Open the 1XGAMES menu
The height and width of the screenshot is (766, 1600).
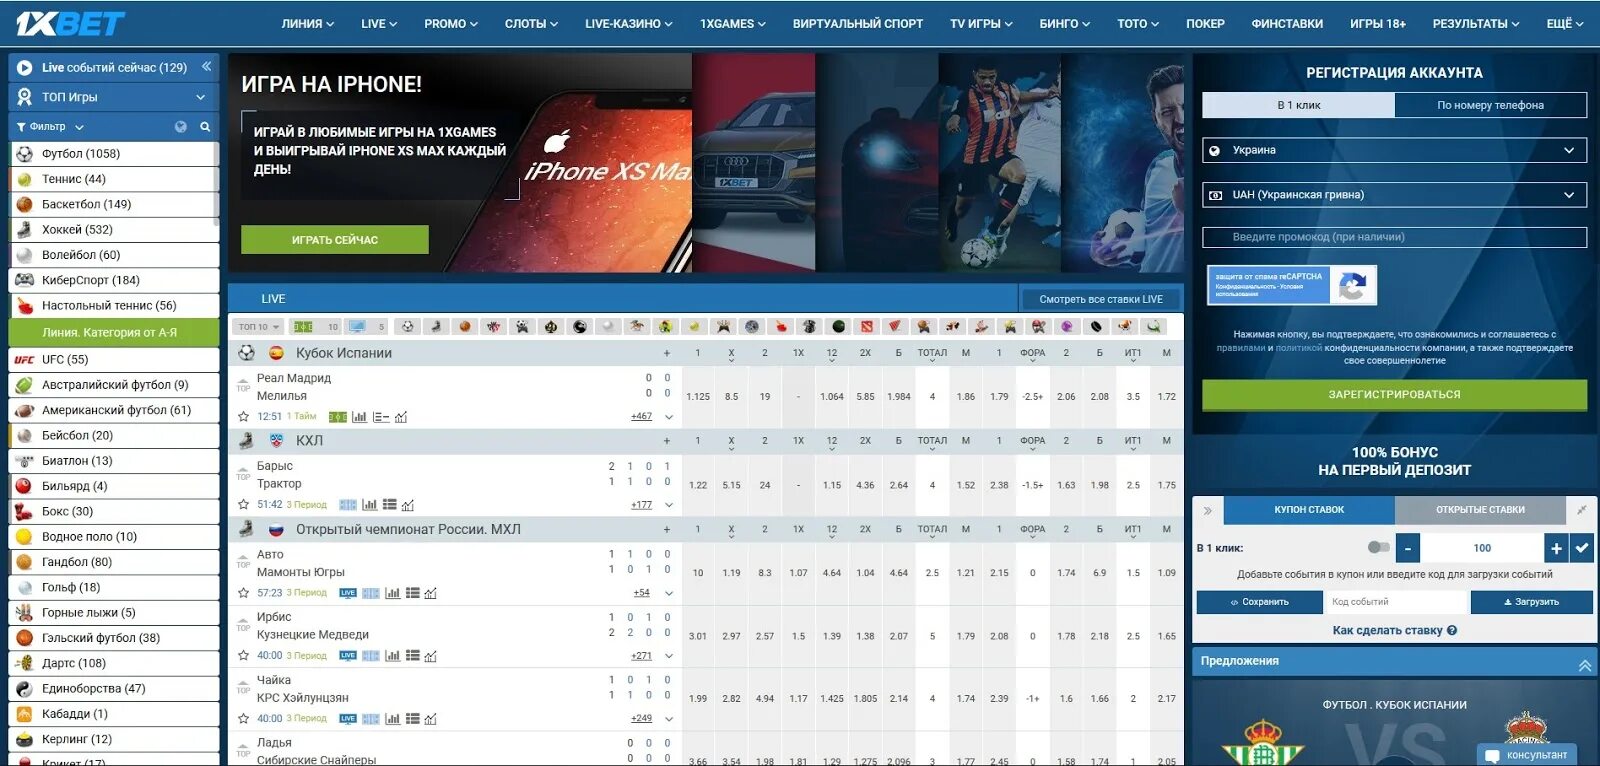point(733,23)
